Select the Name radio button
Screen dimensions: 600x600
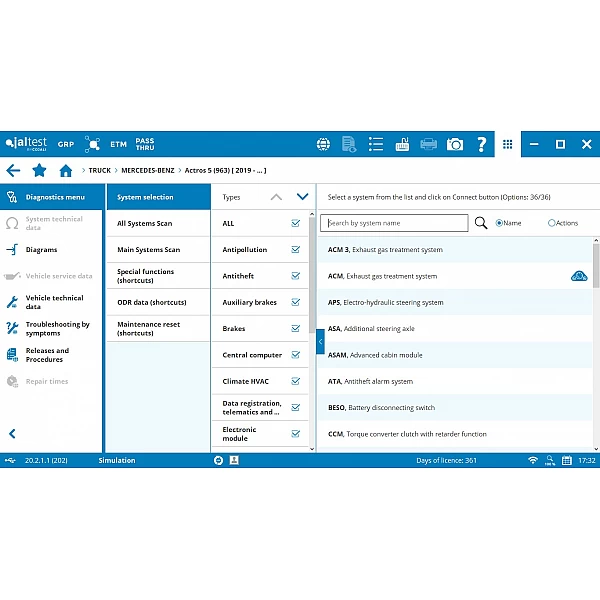coord(499,223)
